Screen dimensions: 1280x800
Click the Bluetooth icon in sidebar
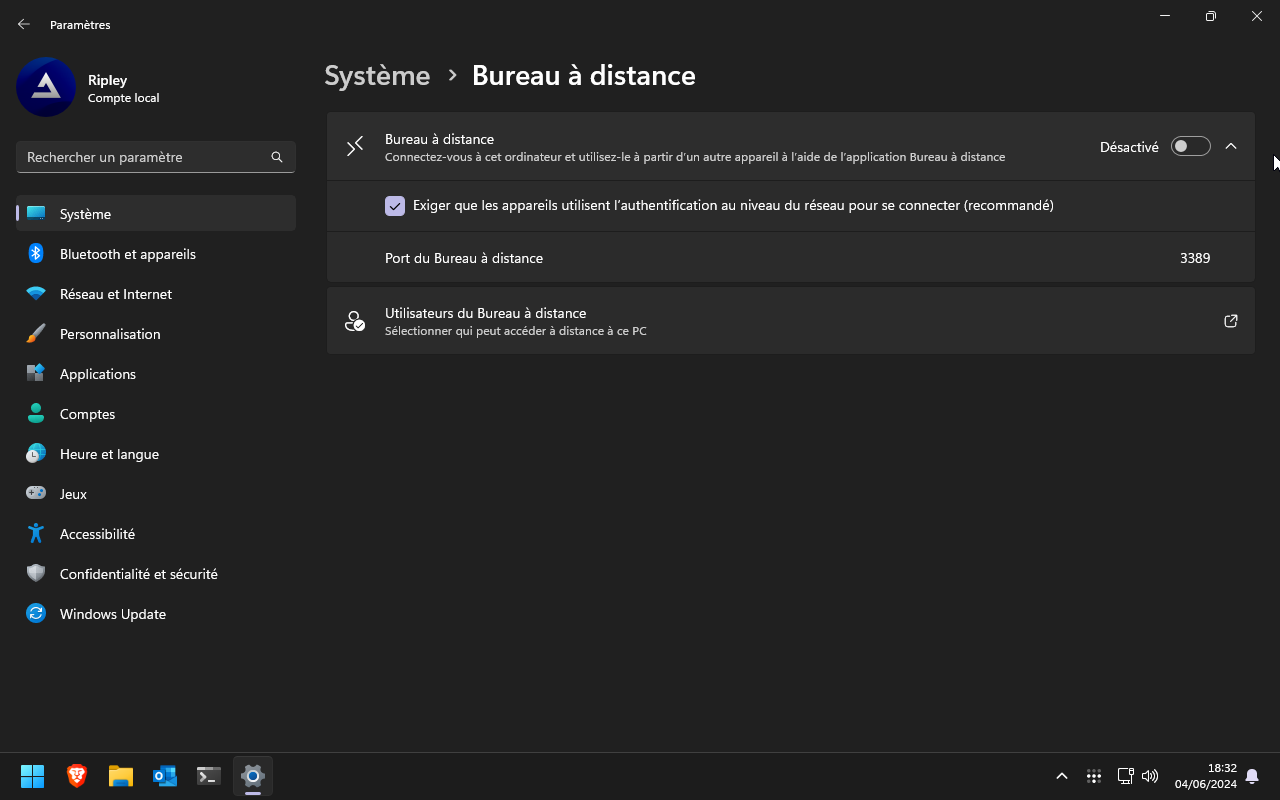36,254
